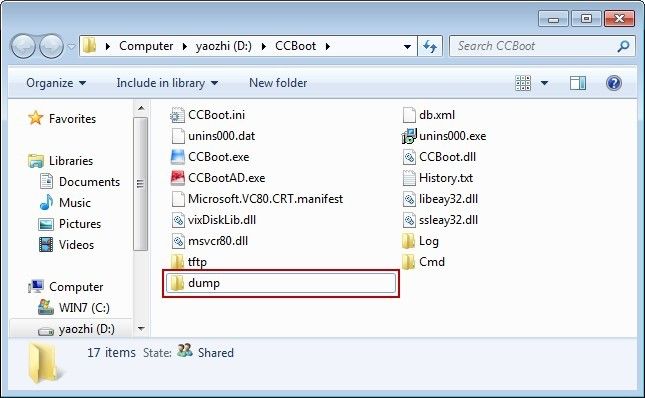Image resolution: width=645 pixels, height=398 pixels.
Task: Click the navigation pane scroll down arrow
Action: tap(141, 329)
